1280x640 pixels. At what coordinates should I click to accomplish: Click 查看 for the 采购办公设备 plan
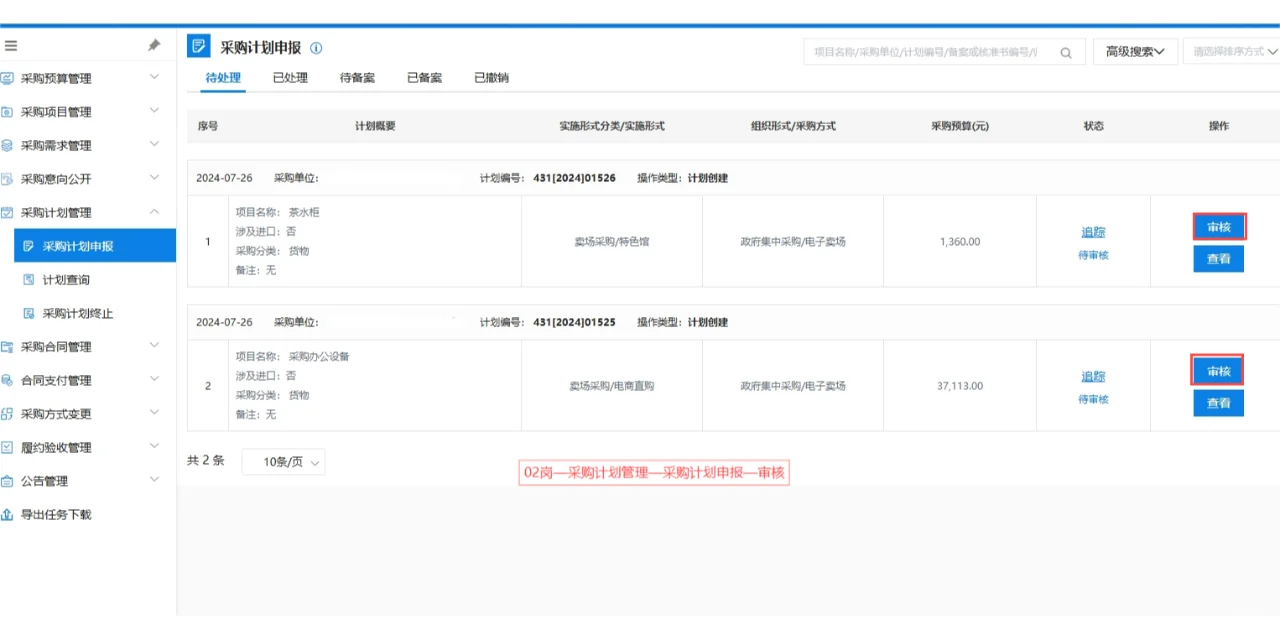click(1218, 403)
